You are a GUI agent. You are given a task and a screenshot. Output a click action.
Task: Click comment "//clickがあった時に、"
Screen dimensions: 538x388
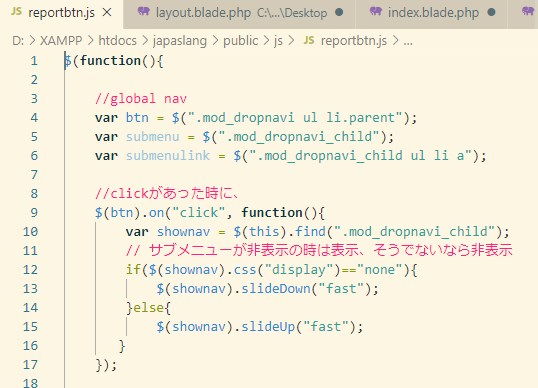point(167,193)
